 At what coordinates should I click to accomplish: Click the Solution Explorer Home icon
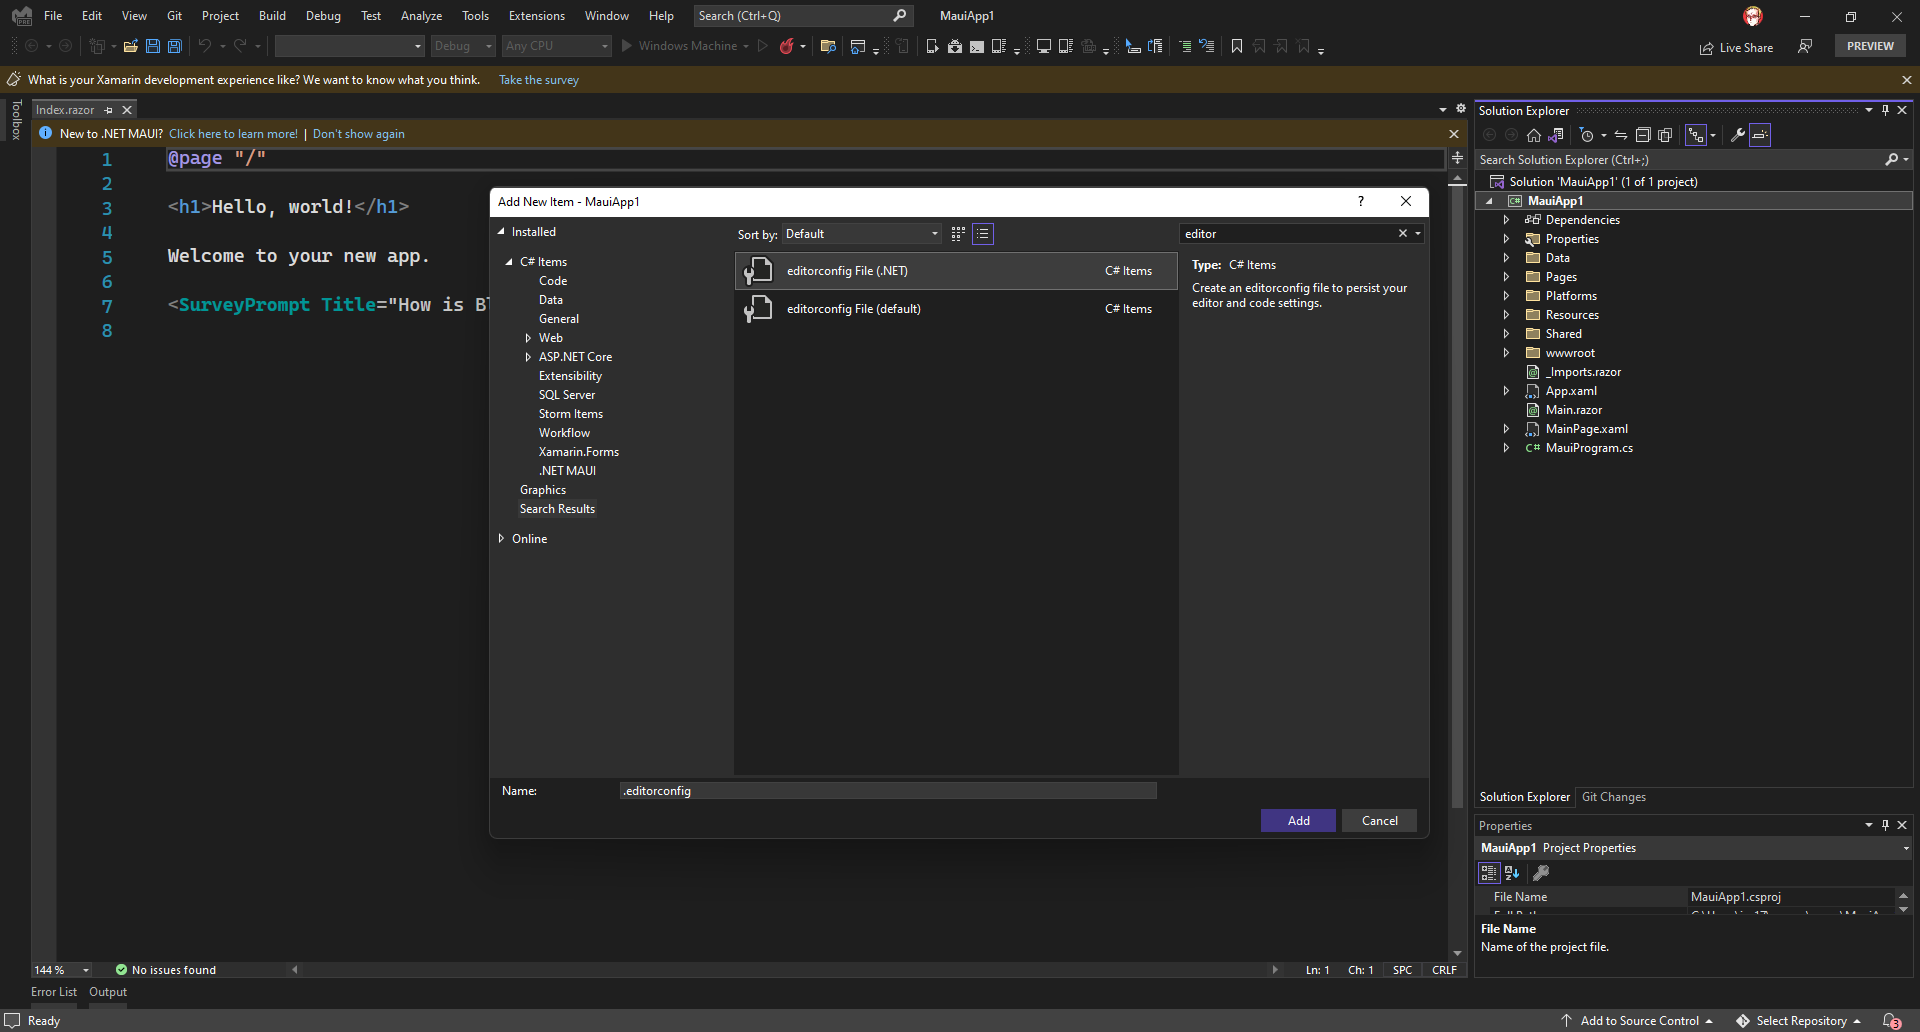pos(1533,135)
